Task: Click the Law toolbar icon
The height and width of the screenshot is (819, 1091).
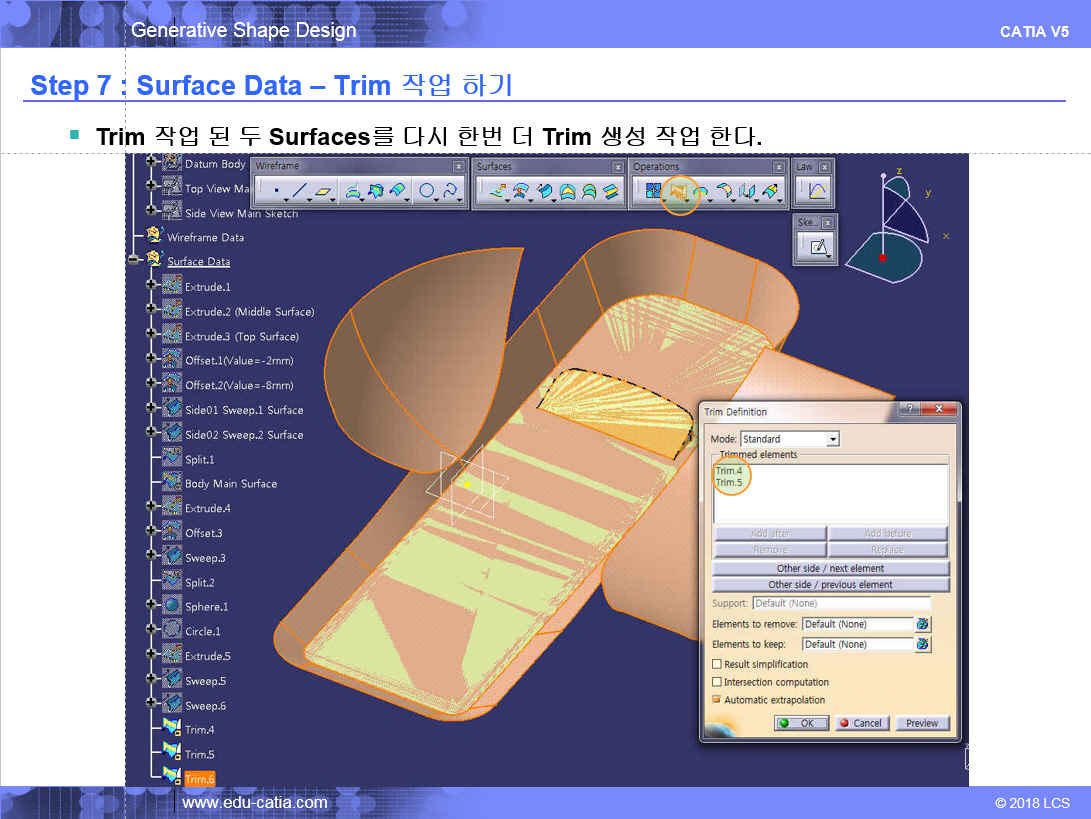Action: [x=818, y=190]
